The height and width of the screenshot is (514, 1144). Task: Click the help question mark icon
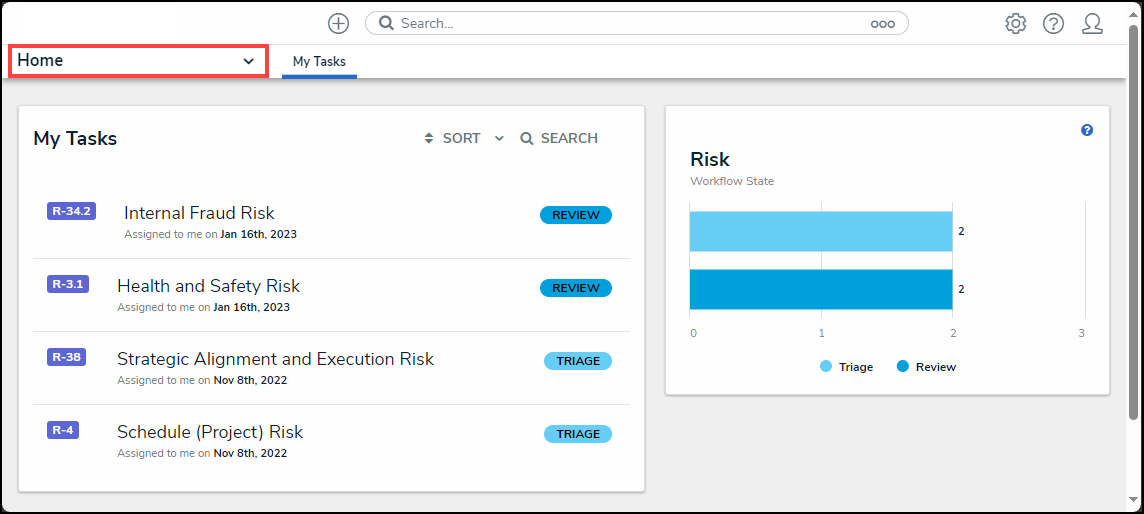tap(1053, 23)
